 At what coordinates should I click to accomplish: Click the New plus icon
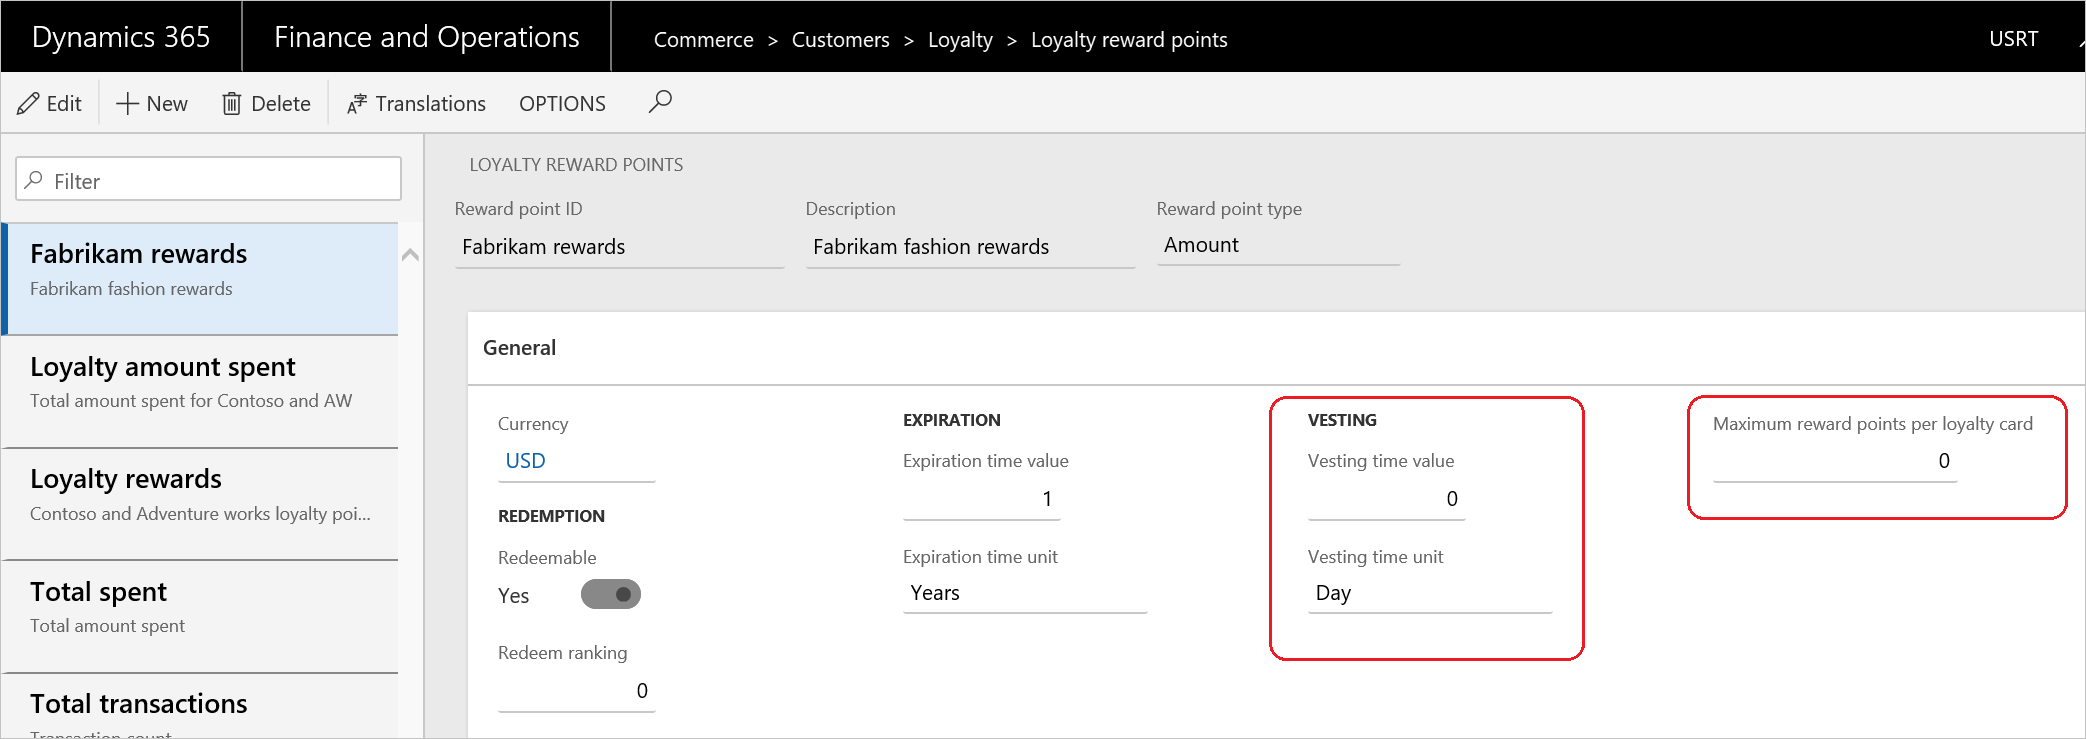coord(127,104)
